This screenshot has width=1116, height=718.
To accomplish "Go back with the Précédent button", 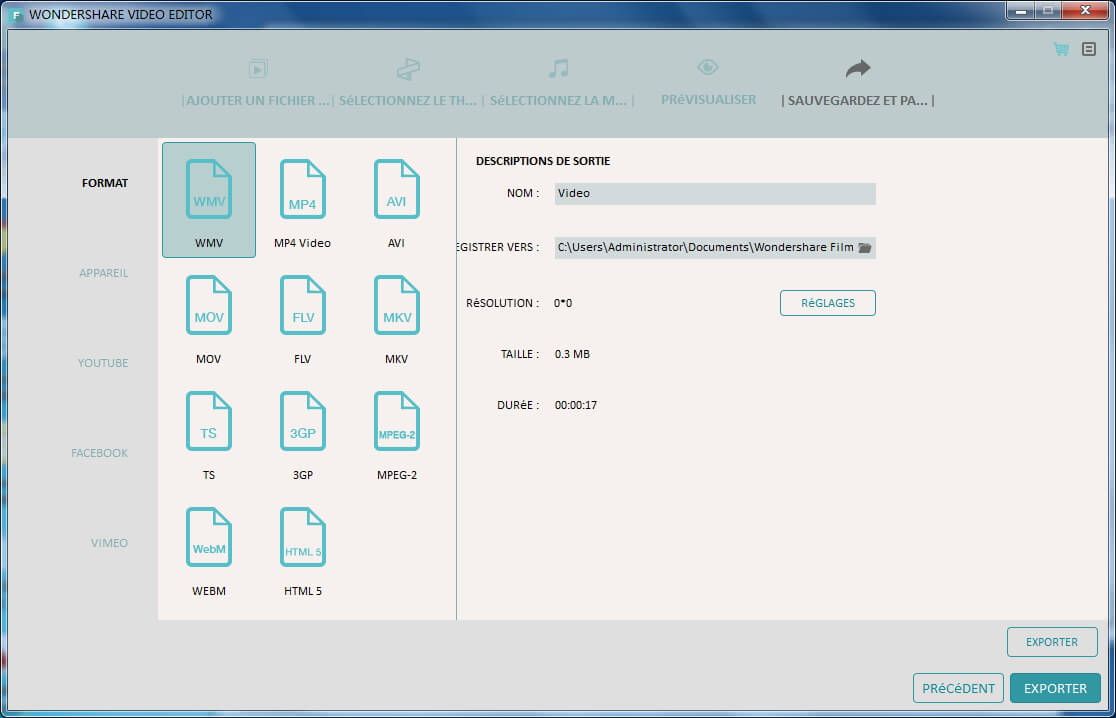I will pos(958,688).
